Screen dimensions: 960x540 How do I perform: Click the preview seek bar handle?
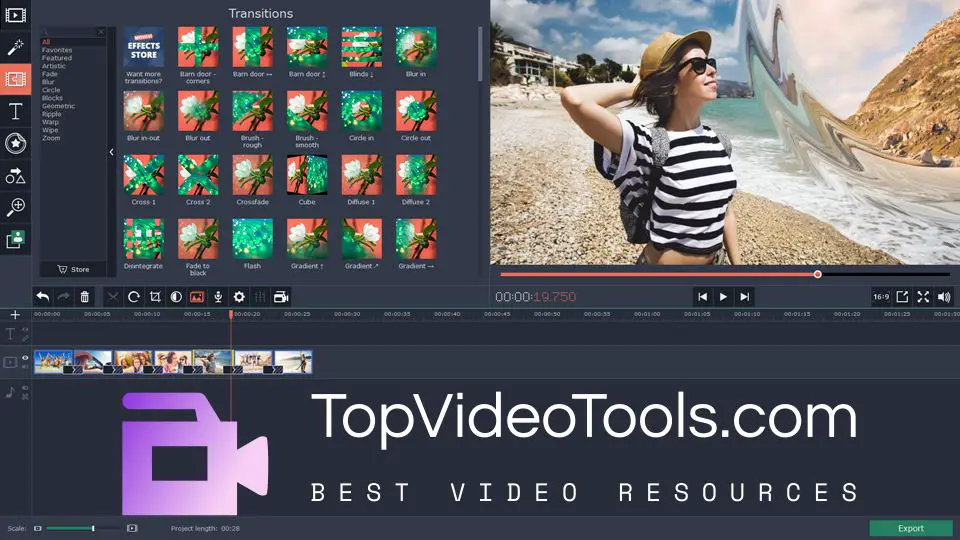tap(817, 274)
